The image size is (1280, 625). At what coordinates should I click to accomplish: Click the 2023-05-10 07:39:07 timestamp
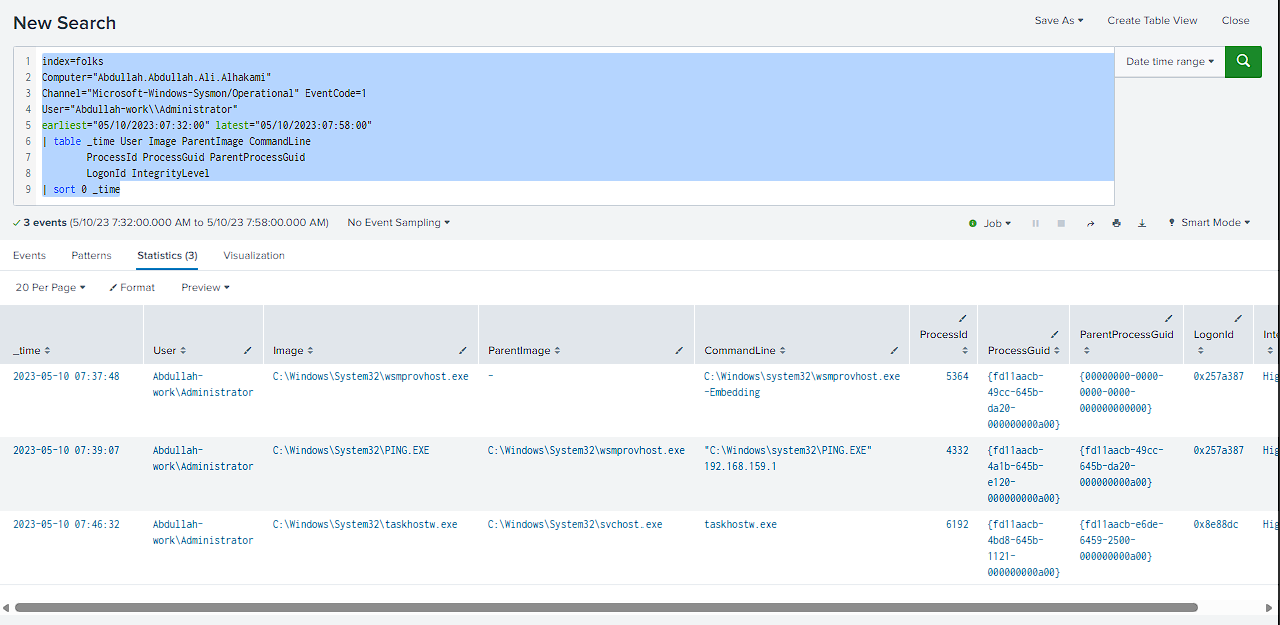[x=66, y=451]
